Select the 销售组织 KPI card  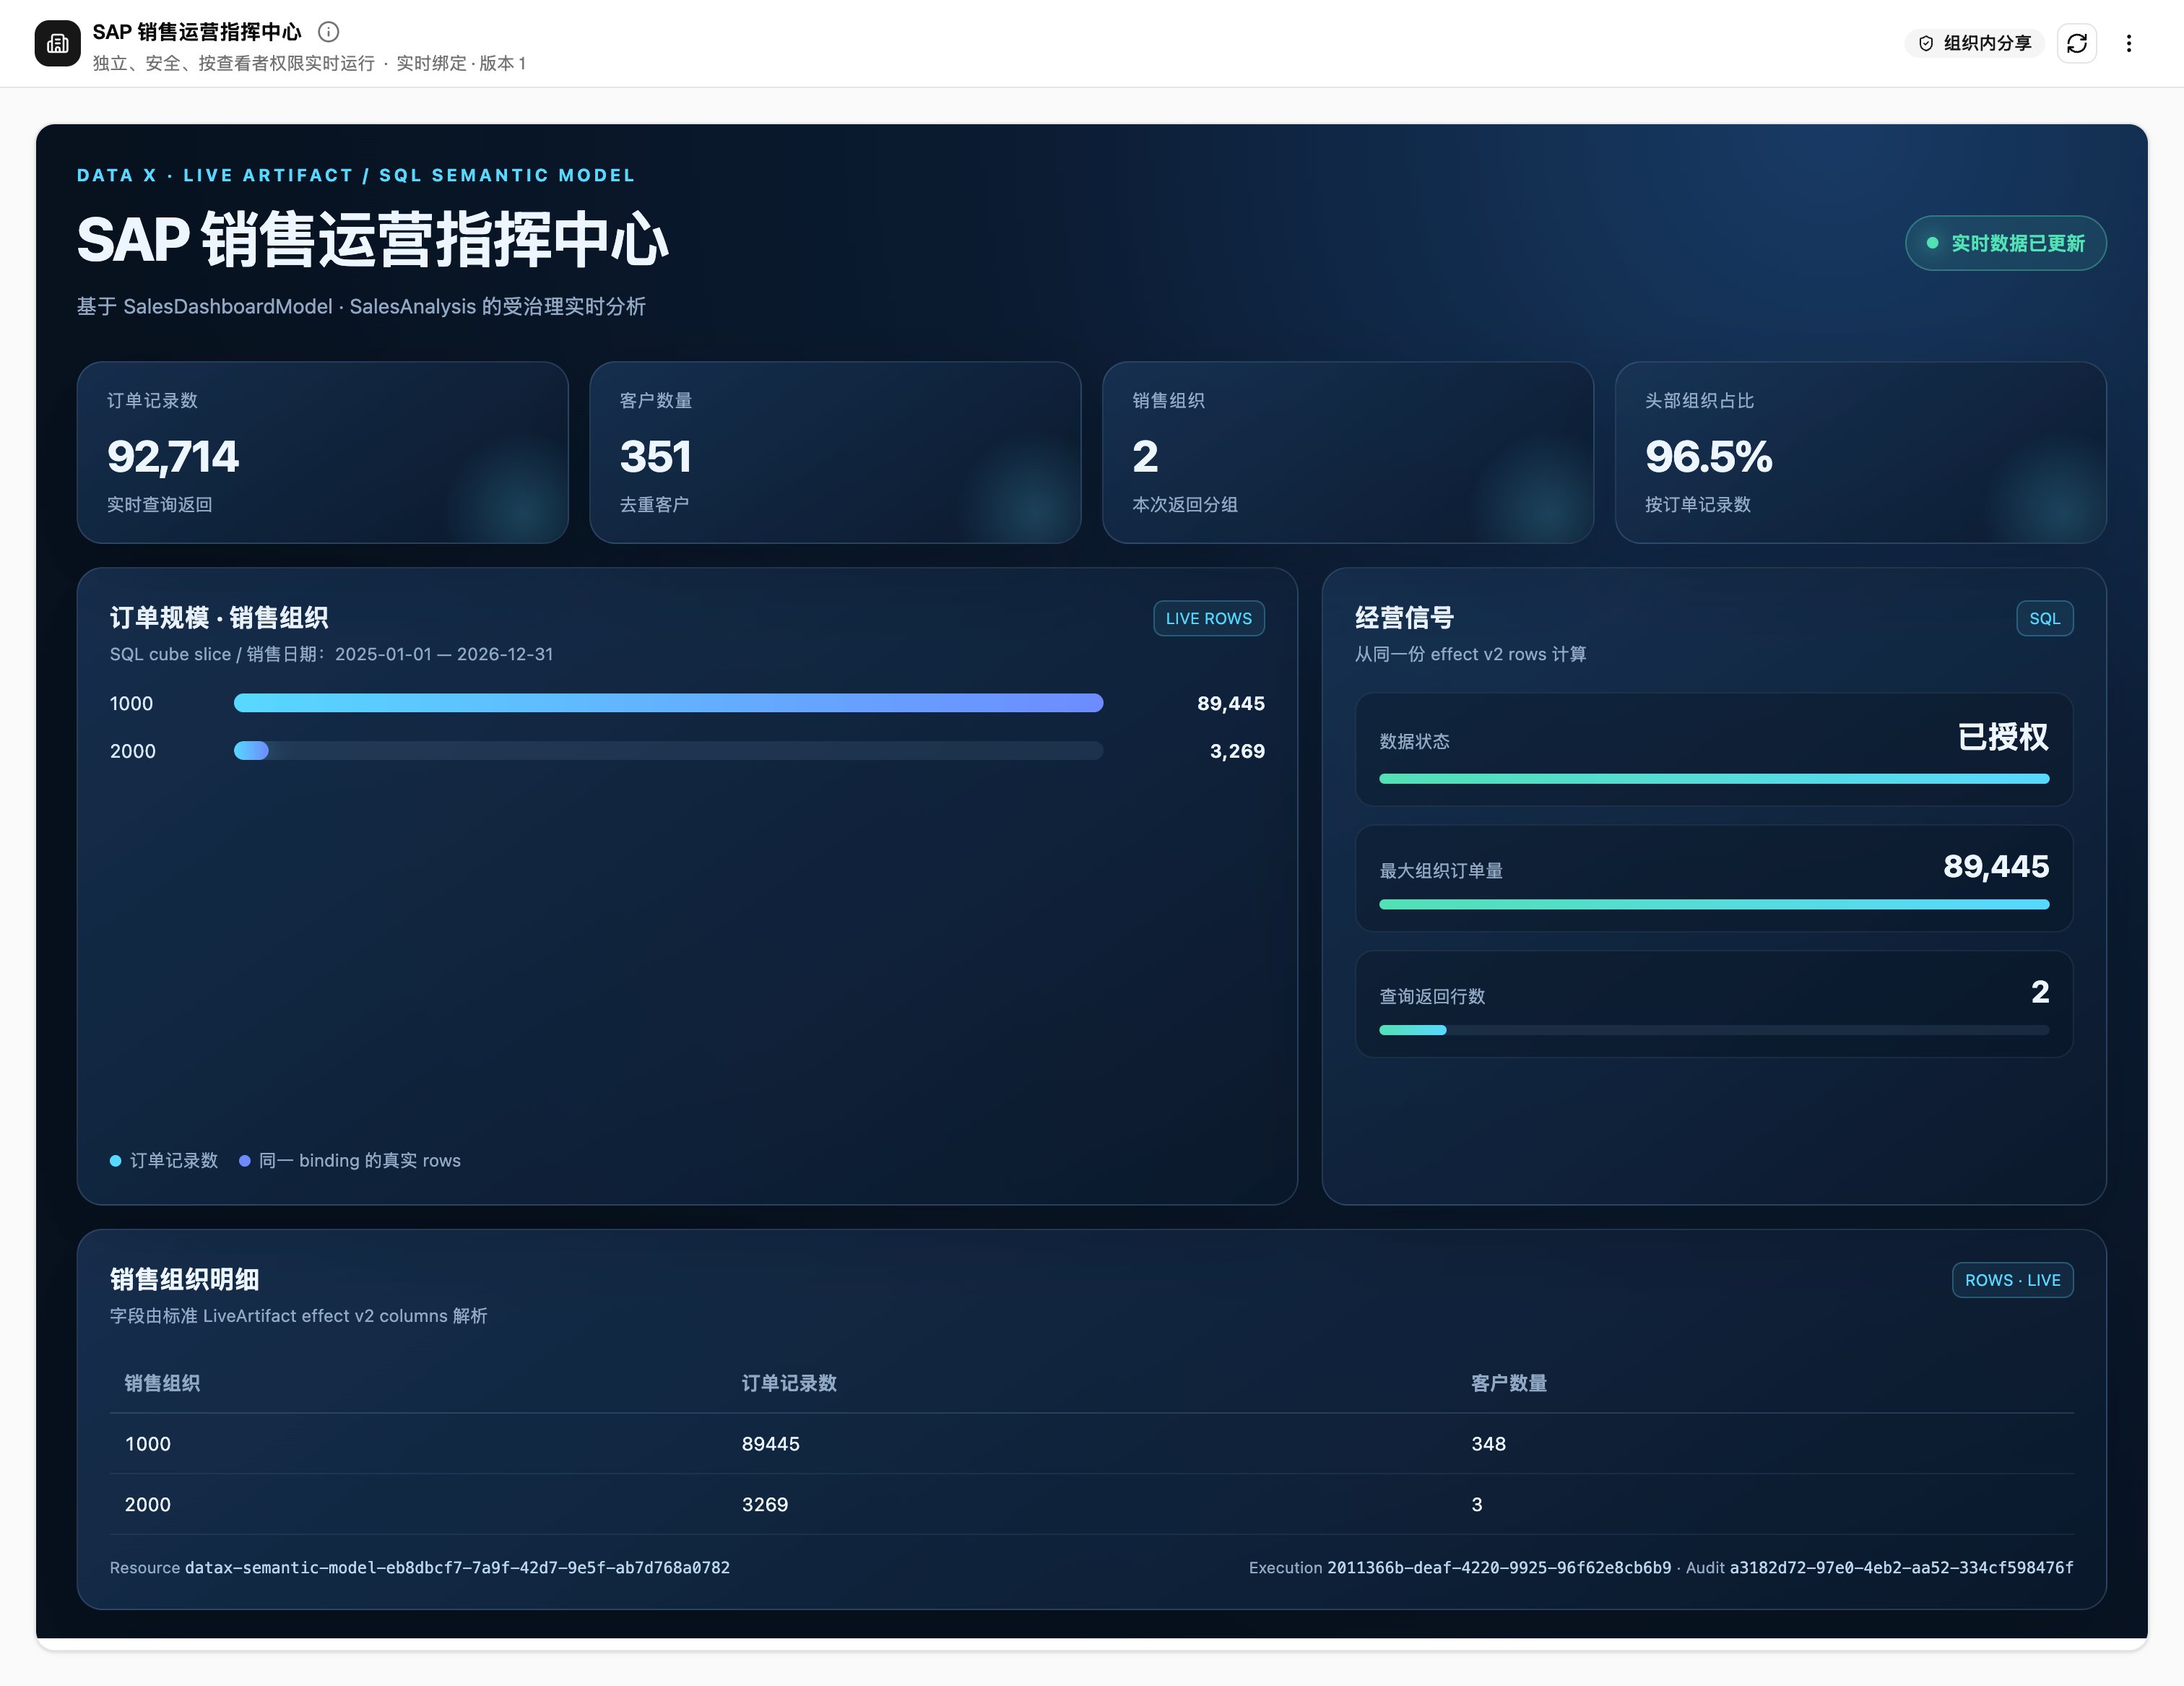(x=1348, y=453)
